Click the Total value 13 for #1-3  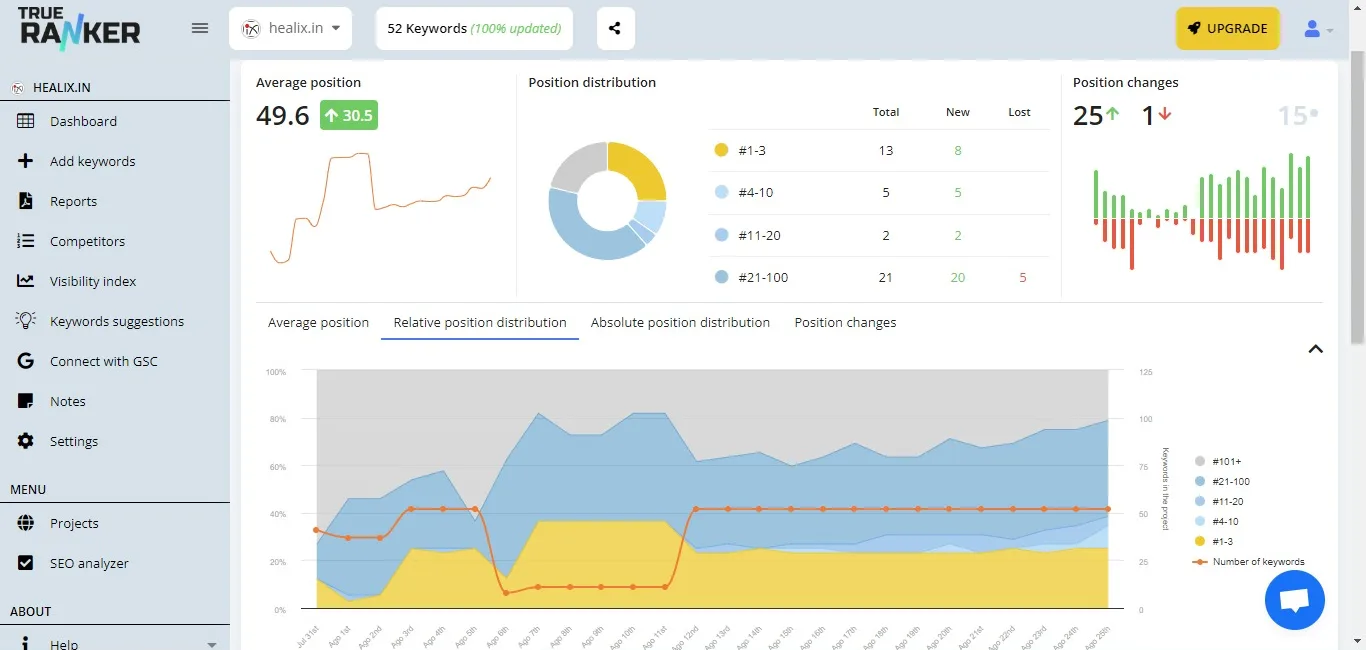(x=886, y=150)
